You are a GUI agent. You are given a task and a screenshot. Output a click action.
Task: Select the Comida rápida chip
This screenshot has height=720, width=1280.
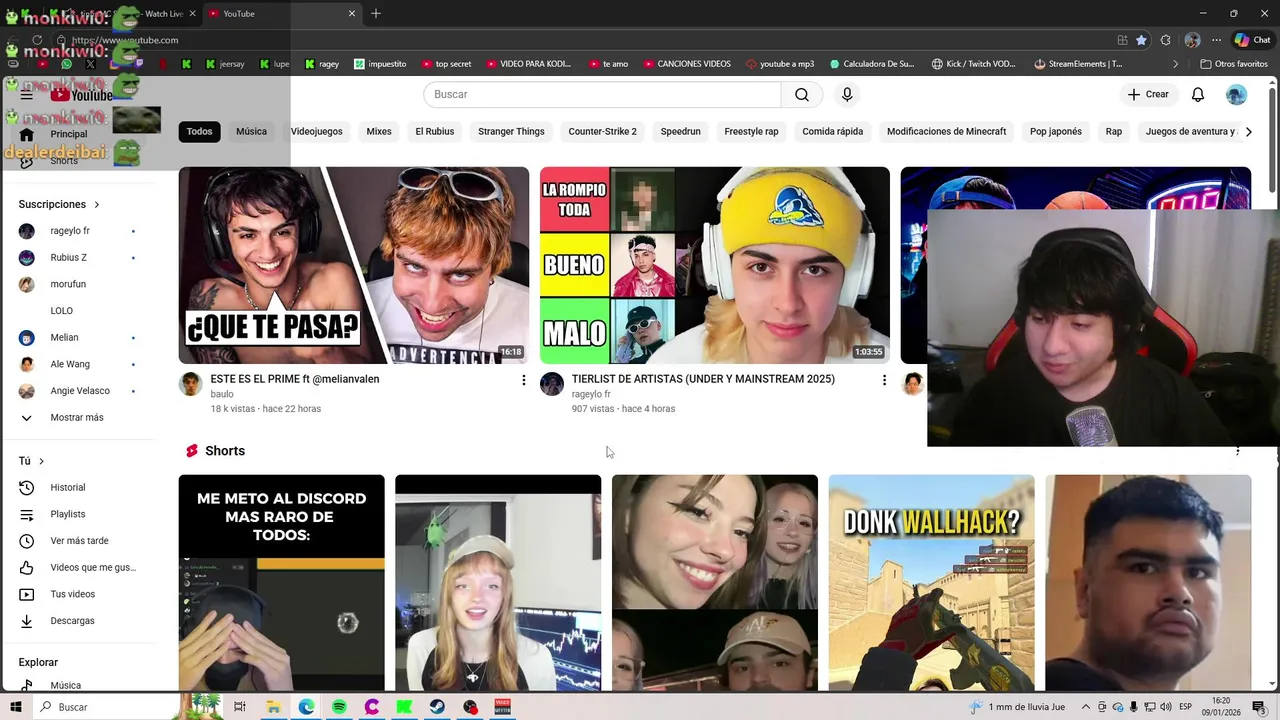pos(832,131)
